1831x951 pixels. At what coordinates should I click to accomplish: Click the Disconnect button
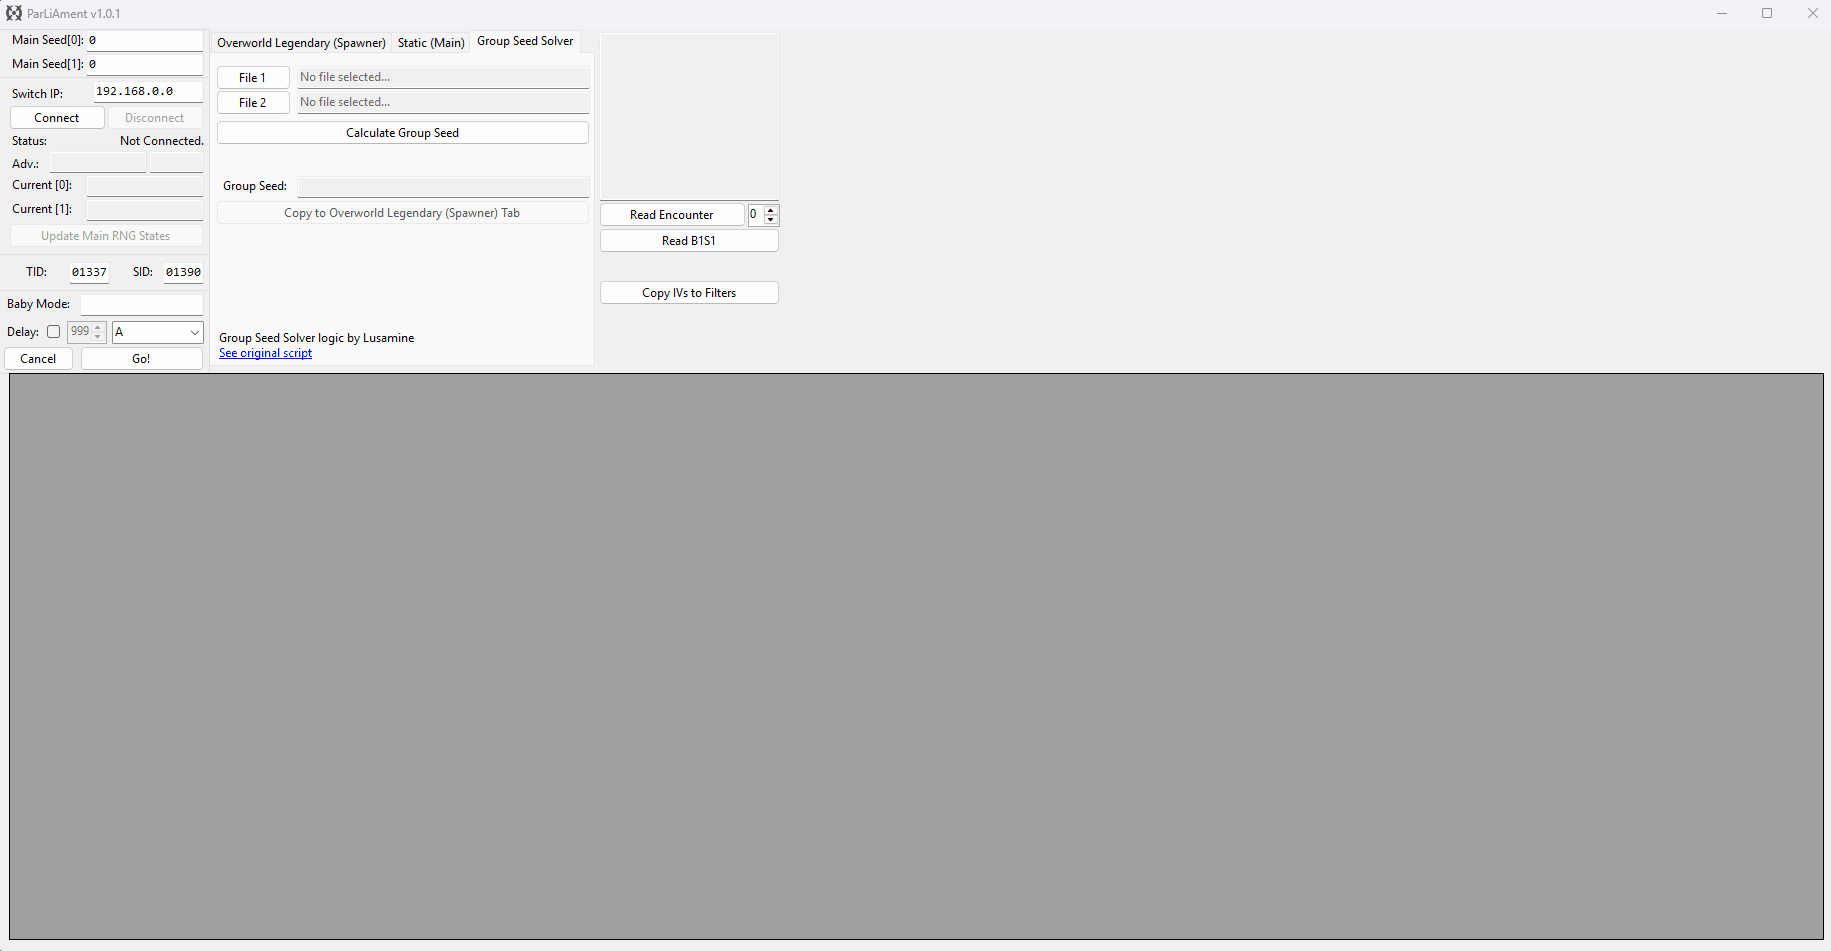pos(155,118)
